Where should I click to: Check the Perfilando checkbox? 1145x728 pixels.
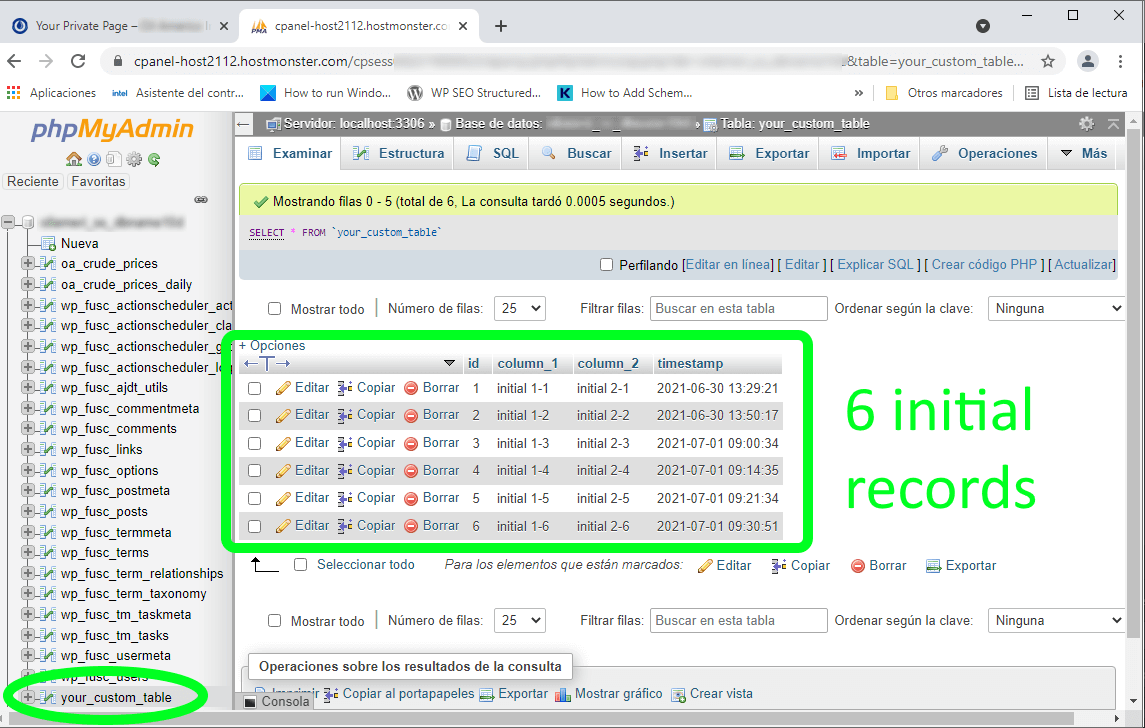coord(606,265)
